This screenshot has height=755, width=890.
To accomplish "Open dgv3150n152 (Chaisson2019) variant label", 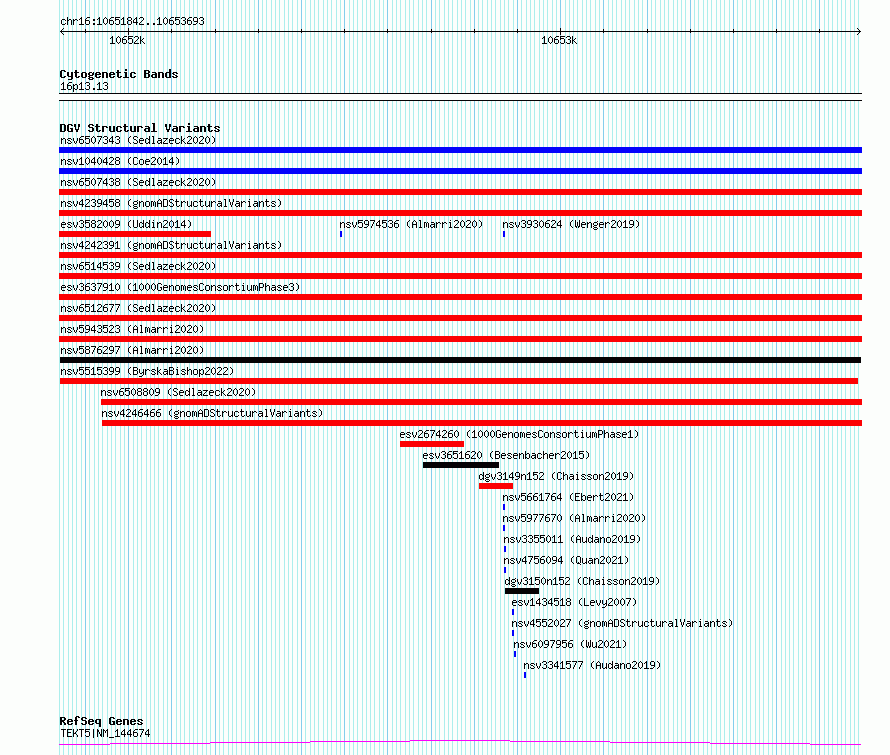I will (x=582, y=581).
